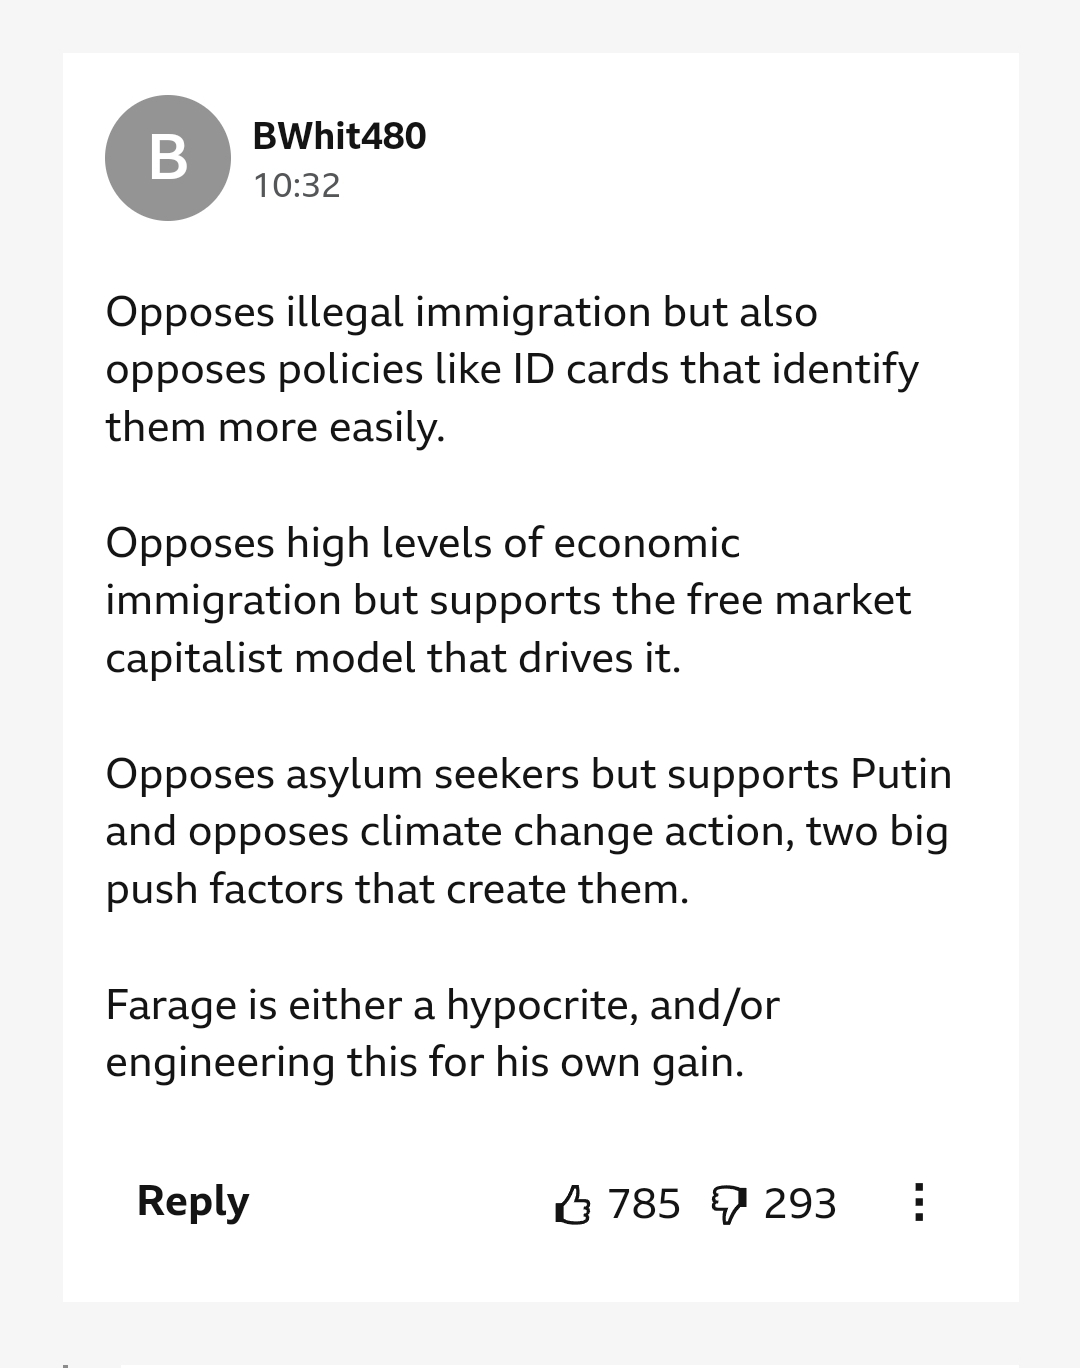The height and width of the screenshot is (1368, 1080).
Task: Dislike the comment with thumbs-down icon
Action: [x=728, y=1205]
